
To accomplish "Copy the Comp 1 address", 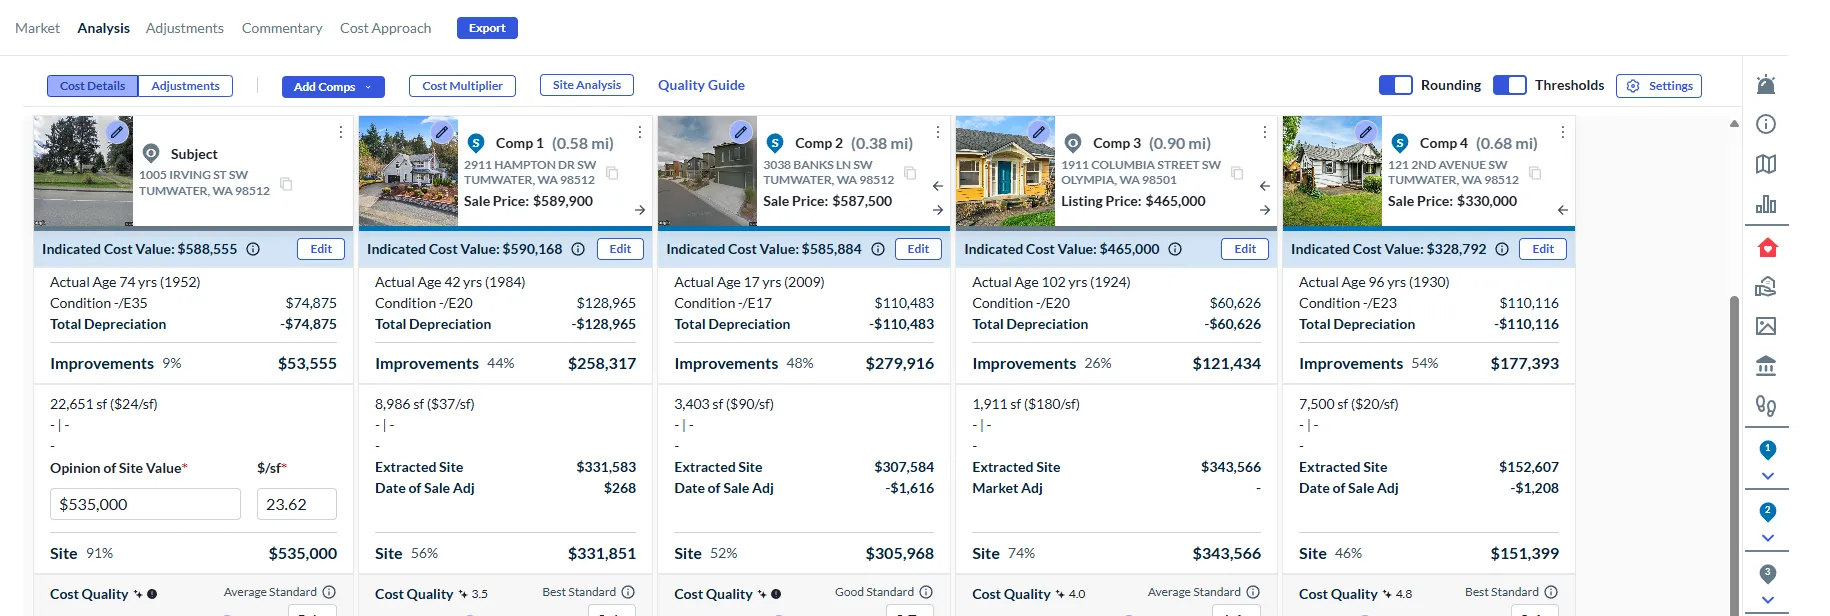I will [612, 173].
